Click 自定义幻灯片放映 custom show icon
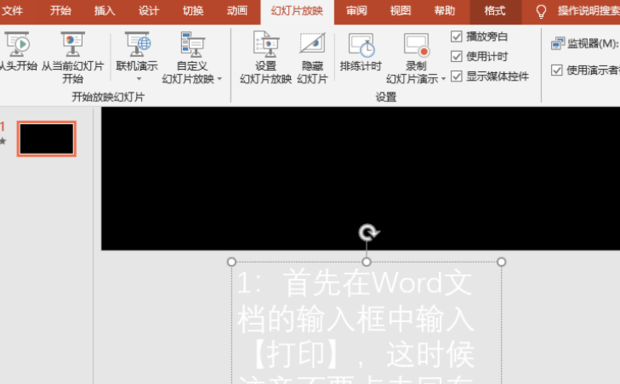Image resolution: width=620 pixels, height=384 pixels. pyautogui.click(x=193, y=44)
